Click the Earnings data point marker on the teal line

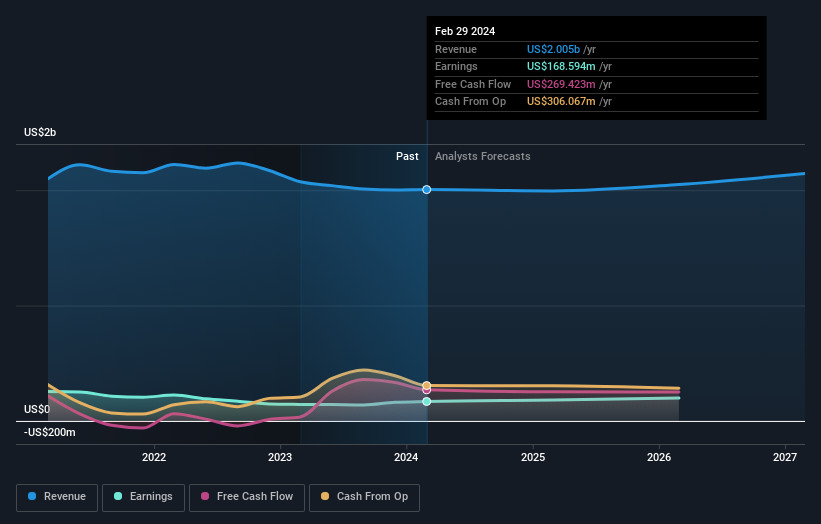[427, 402]
